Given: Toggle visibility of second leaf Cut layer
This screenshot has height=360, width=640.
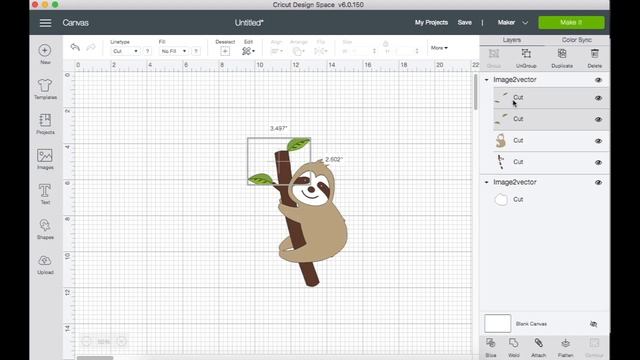Looking at the screenshot, I should tap(598, 120).
